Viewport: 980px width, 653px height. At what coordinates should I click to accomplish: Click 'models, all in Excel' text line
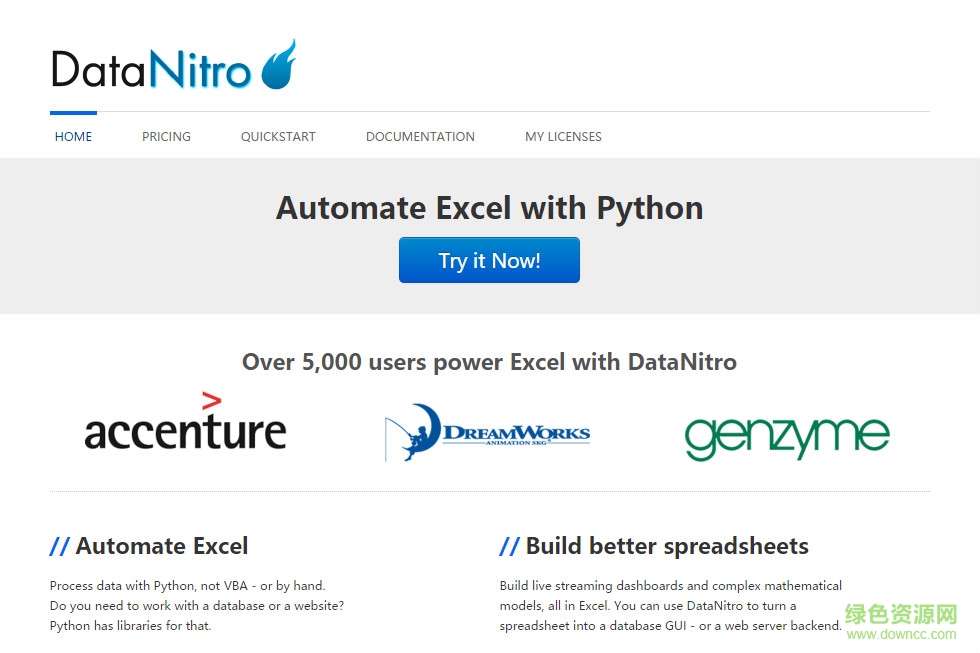(x=648, y=606)
